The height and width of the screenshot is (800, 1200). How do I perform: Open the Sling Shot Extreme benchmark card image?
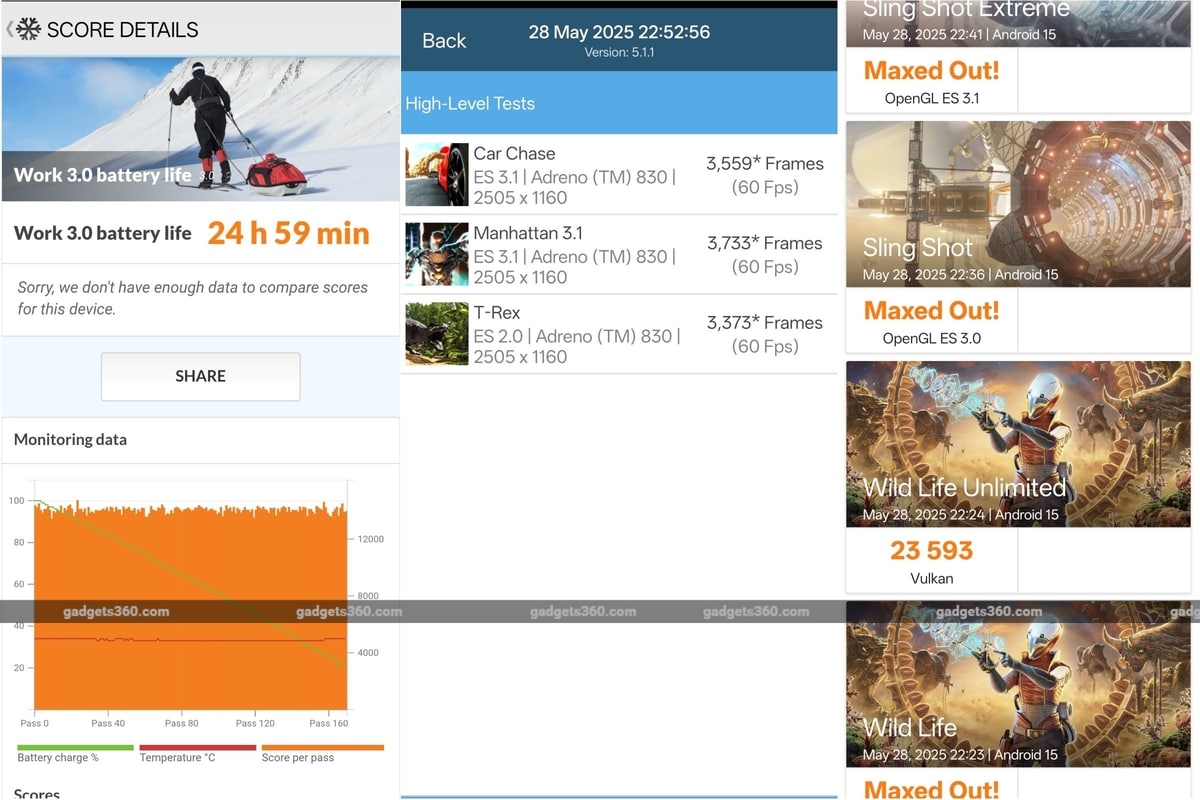pyautogui.click(x=1018, y=24)
